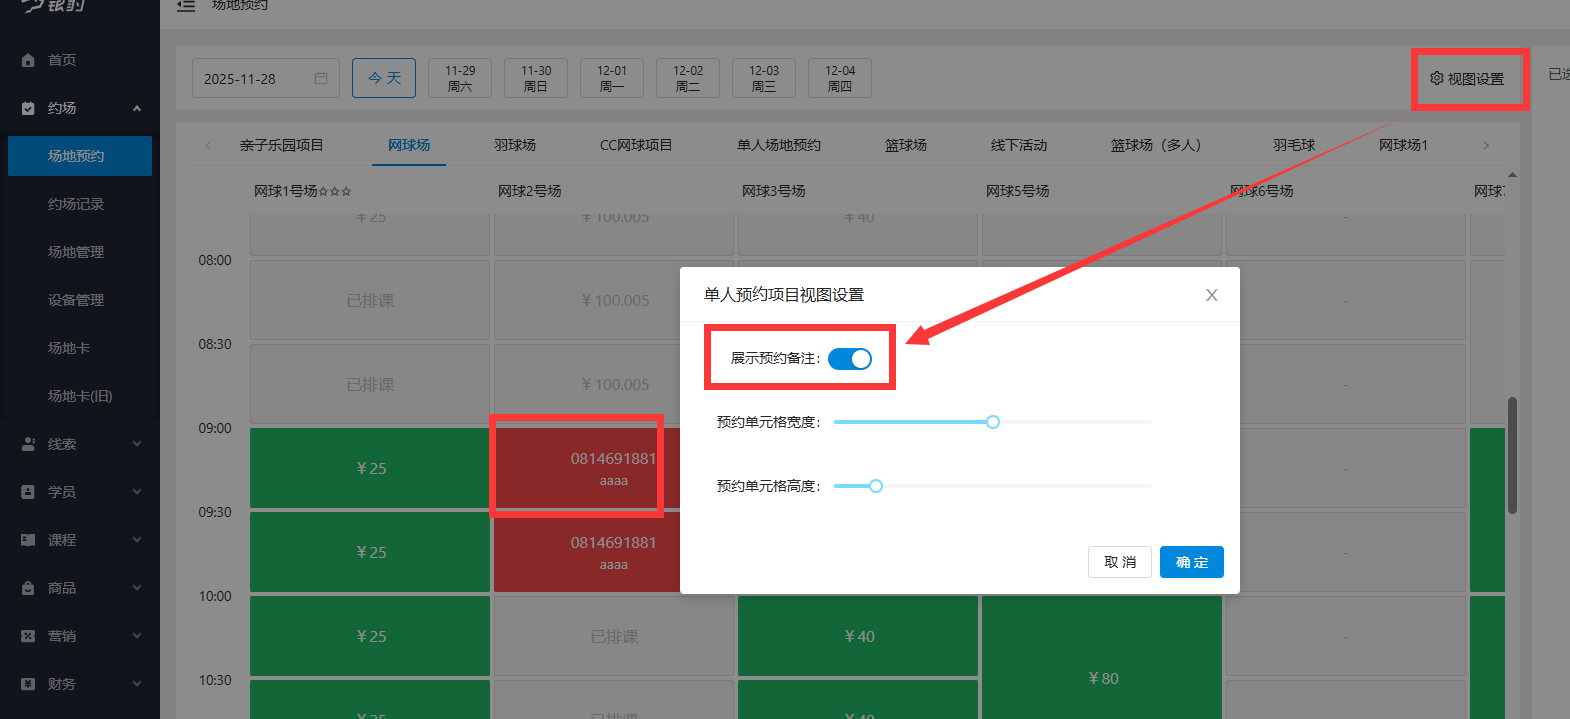Open 场地卡(旧) in the sidebar
Viewport: 1570px width, 719px height.
(x=80, y=396)
